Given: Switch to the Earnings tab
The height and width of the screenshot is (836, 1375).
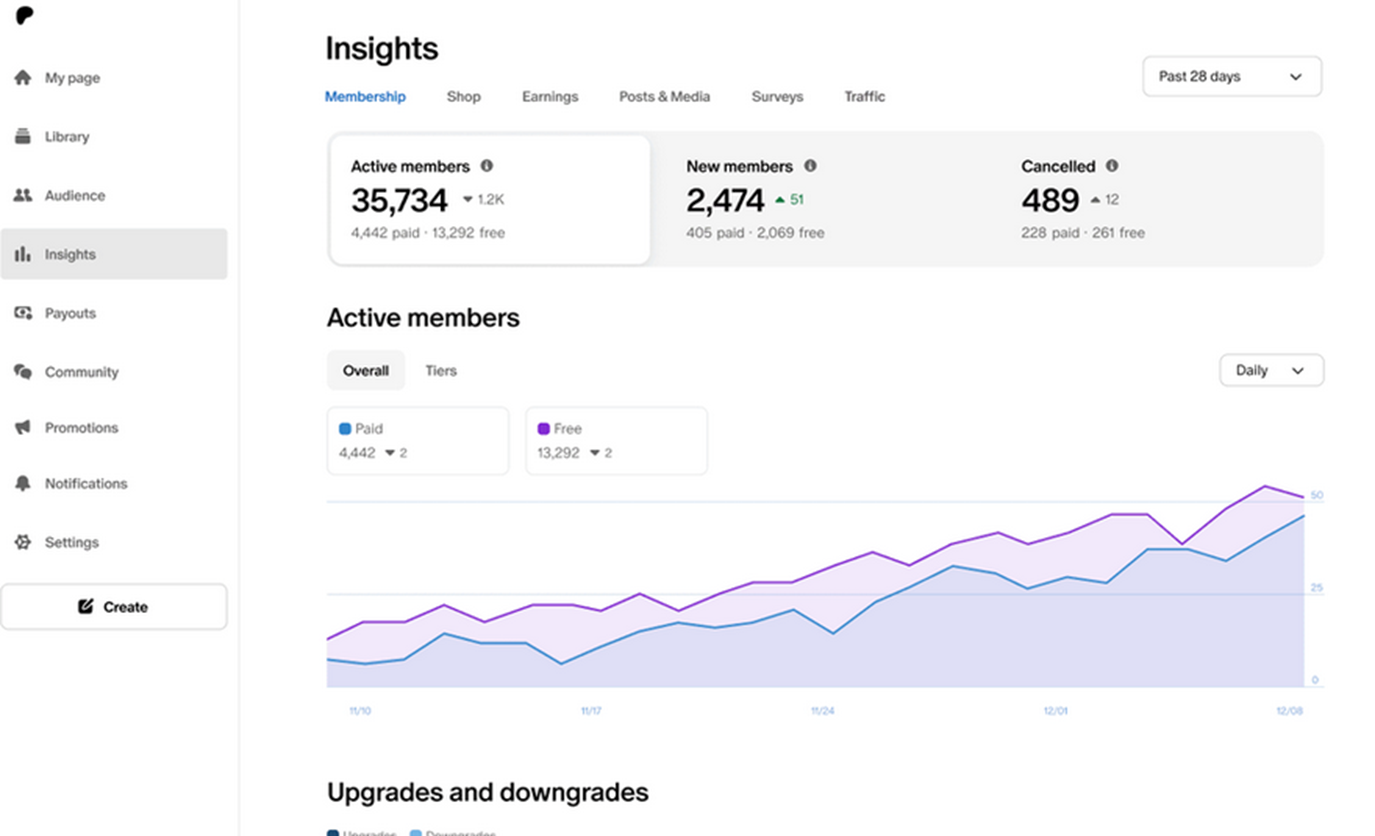Looking at the screenshot, I should coord(549,97).
